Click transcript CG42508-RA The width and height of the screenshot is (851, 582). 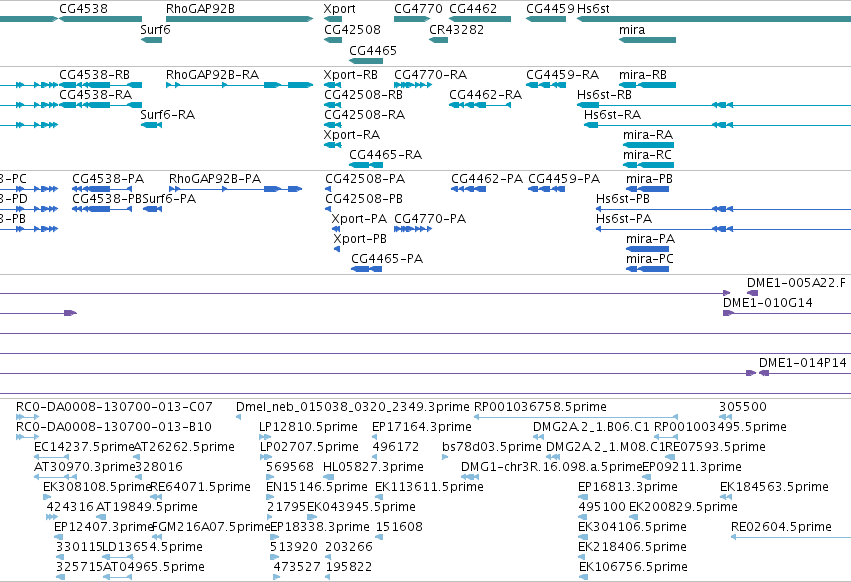click(x=365, y=115)
